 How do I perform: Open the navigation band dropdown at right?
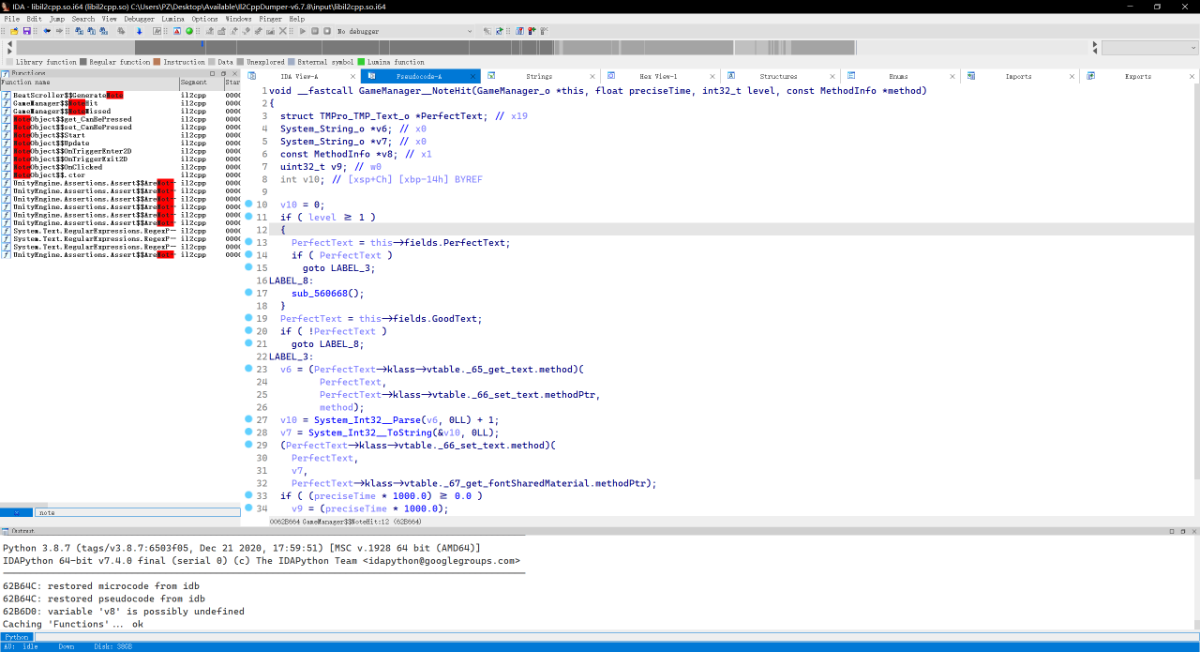click(x=1150, y=47)
